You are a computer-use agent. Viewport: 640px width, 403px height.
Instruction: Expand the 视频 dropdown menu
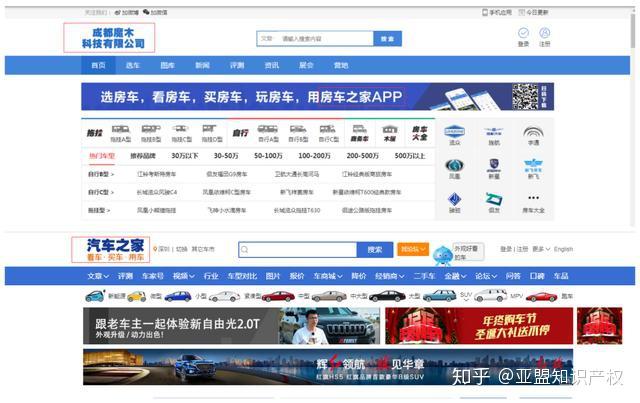pyautogui.click(x=183, y=276)
